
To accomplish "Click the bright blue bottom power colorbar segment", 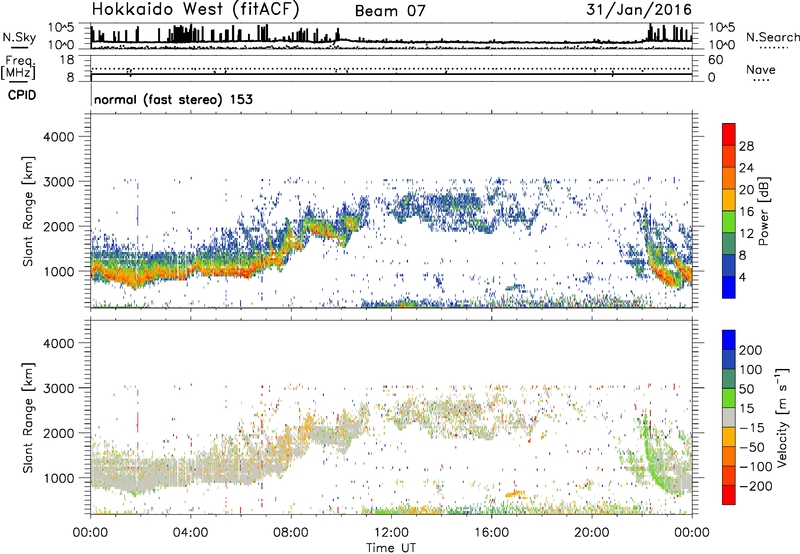I will point(729,287).
